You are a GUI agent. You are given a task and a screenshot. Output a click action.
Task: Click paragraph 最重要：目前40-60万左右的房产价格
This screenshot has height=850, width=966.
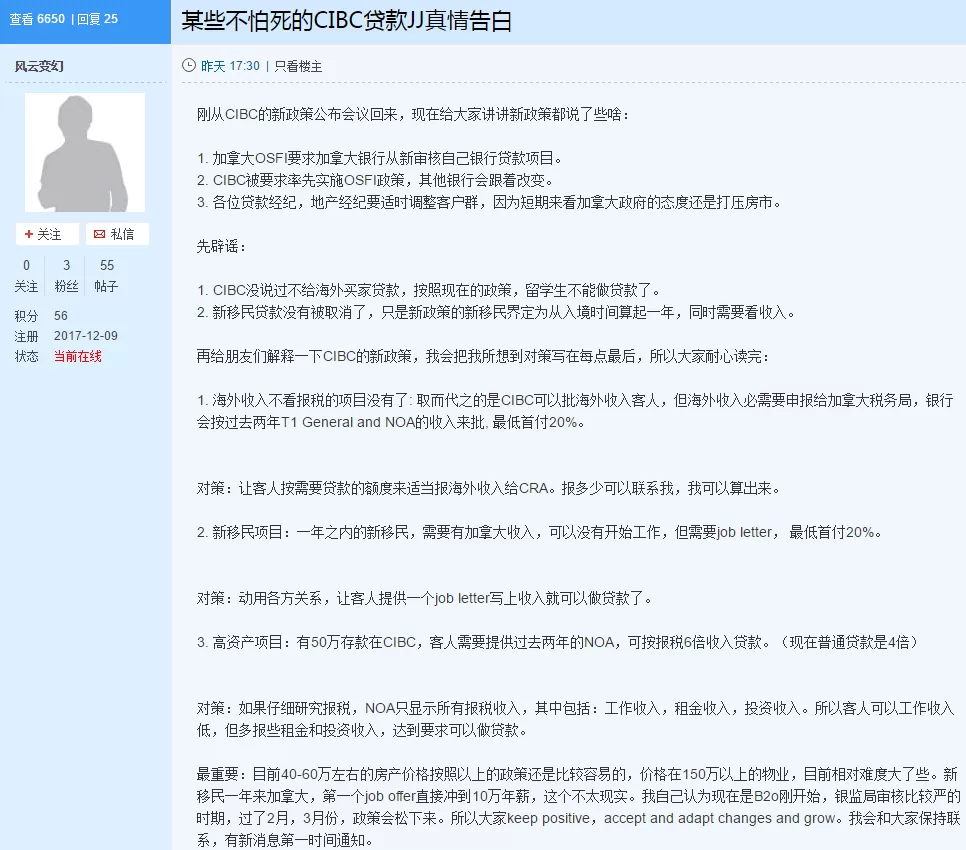[578, 808]
